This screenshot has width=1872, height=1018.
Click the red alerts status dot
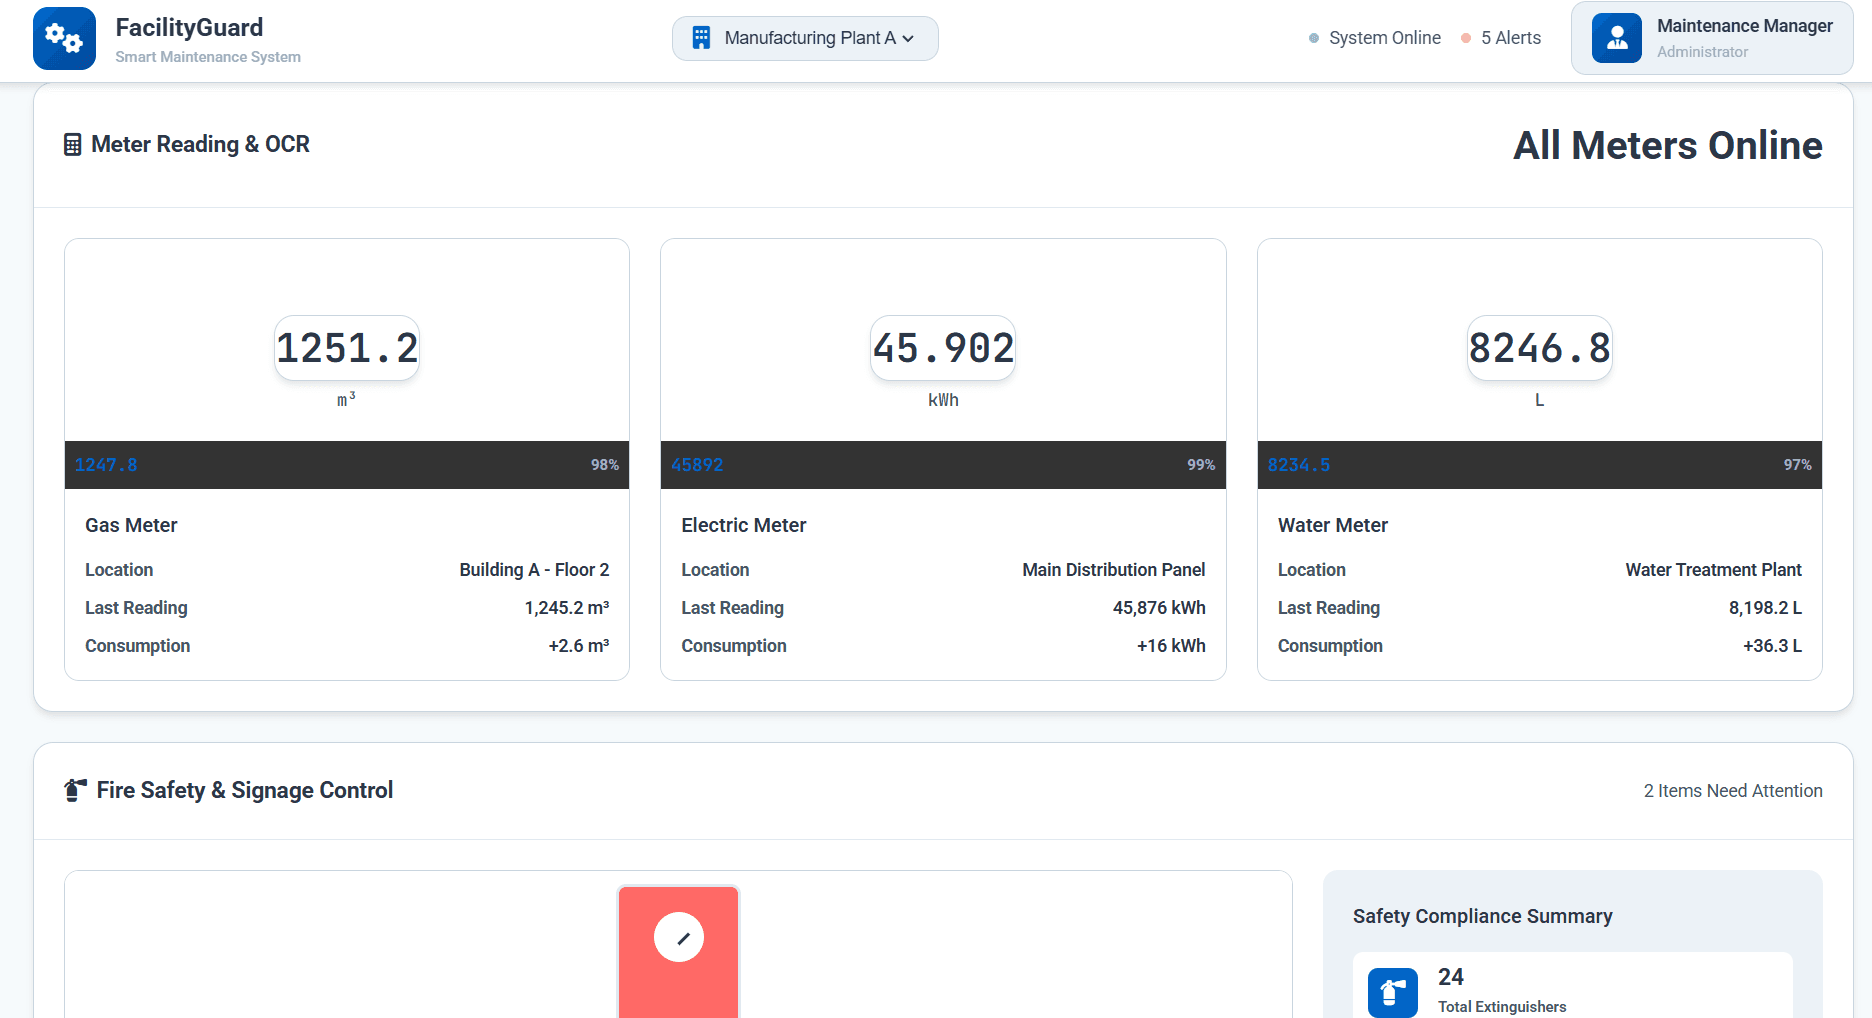[1466, 38]
